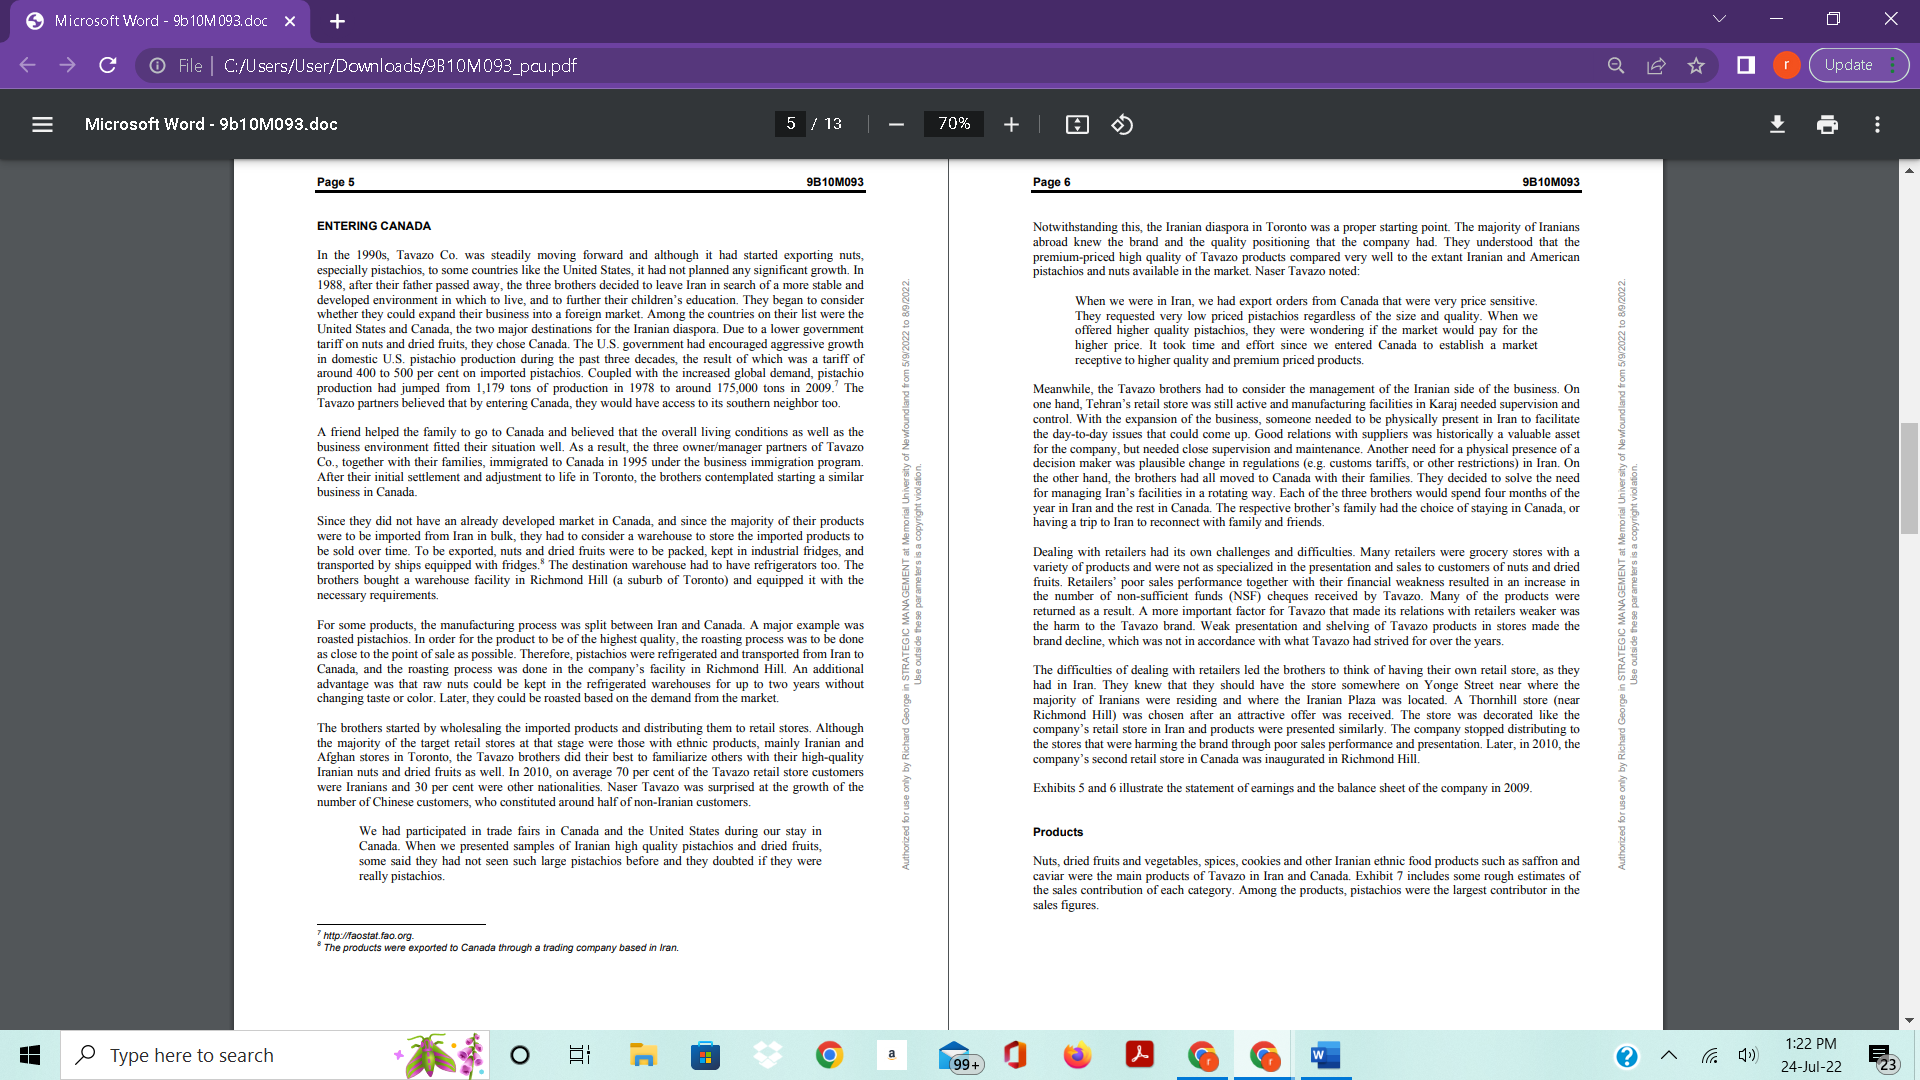Toggle the bookmark star for this page

click(x=1697, y=65)
